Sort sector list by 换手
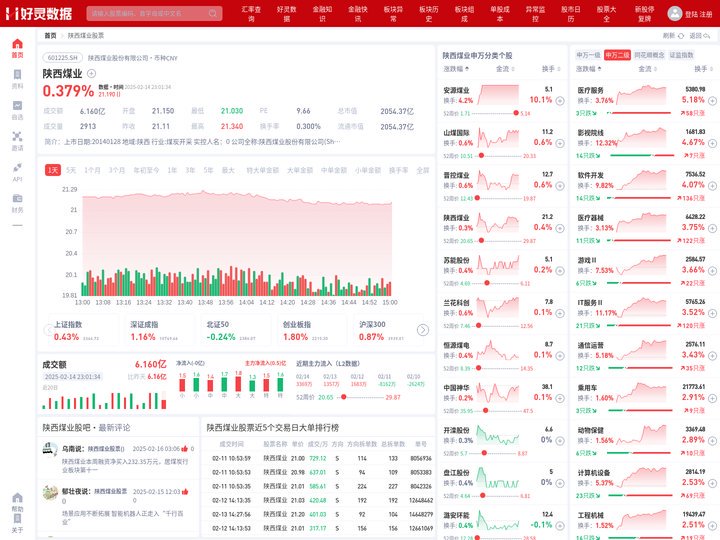This screenshot has width=720, height=540. [703, 69]
